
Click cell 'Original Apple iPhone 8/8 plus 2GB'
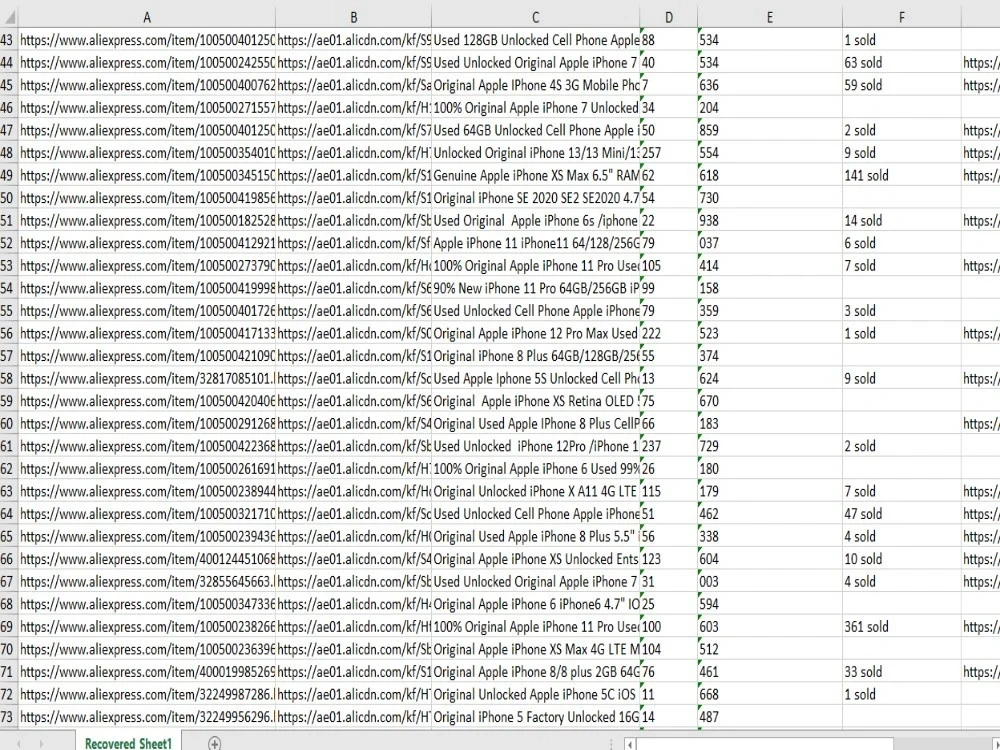coord(536,672)
